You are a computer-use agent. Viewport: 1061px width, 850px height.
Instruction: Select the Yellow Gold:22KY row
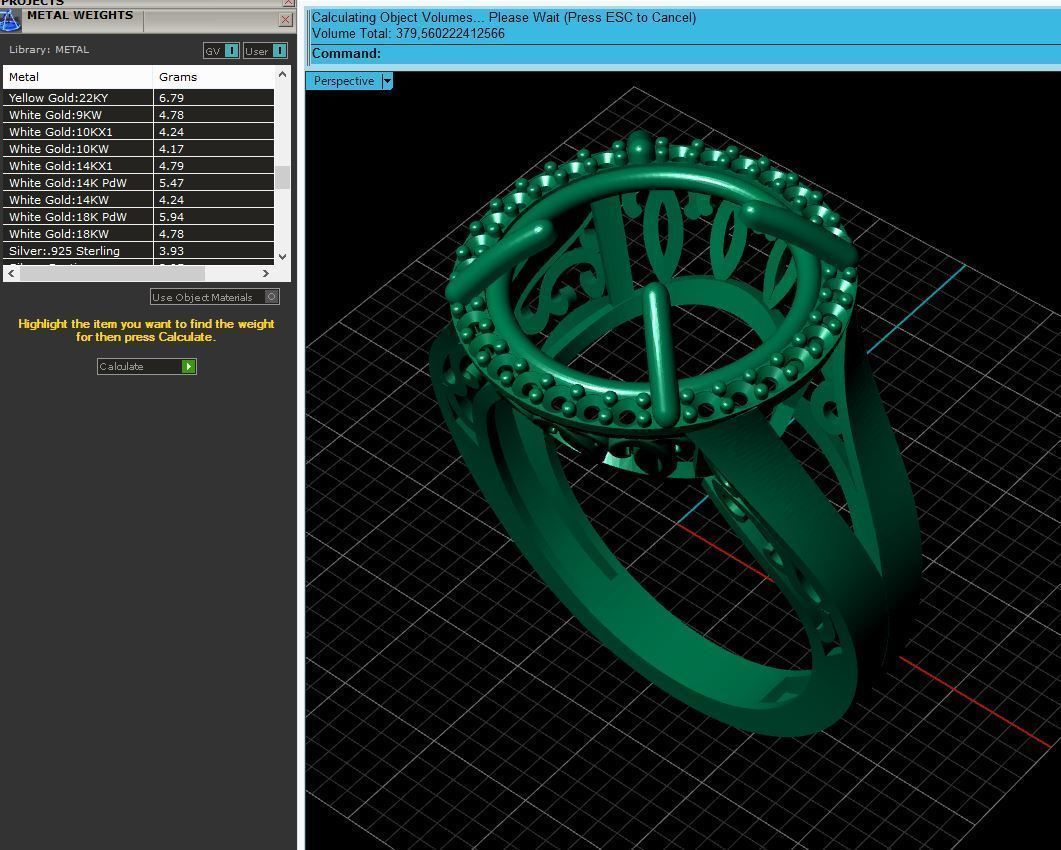pos(139,97)
